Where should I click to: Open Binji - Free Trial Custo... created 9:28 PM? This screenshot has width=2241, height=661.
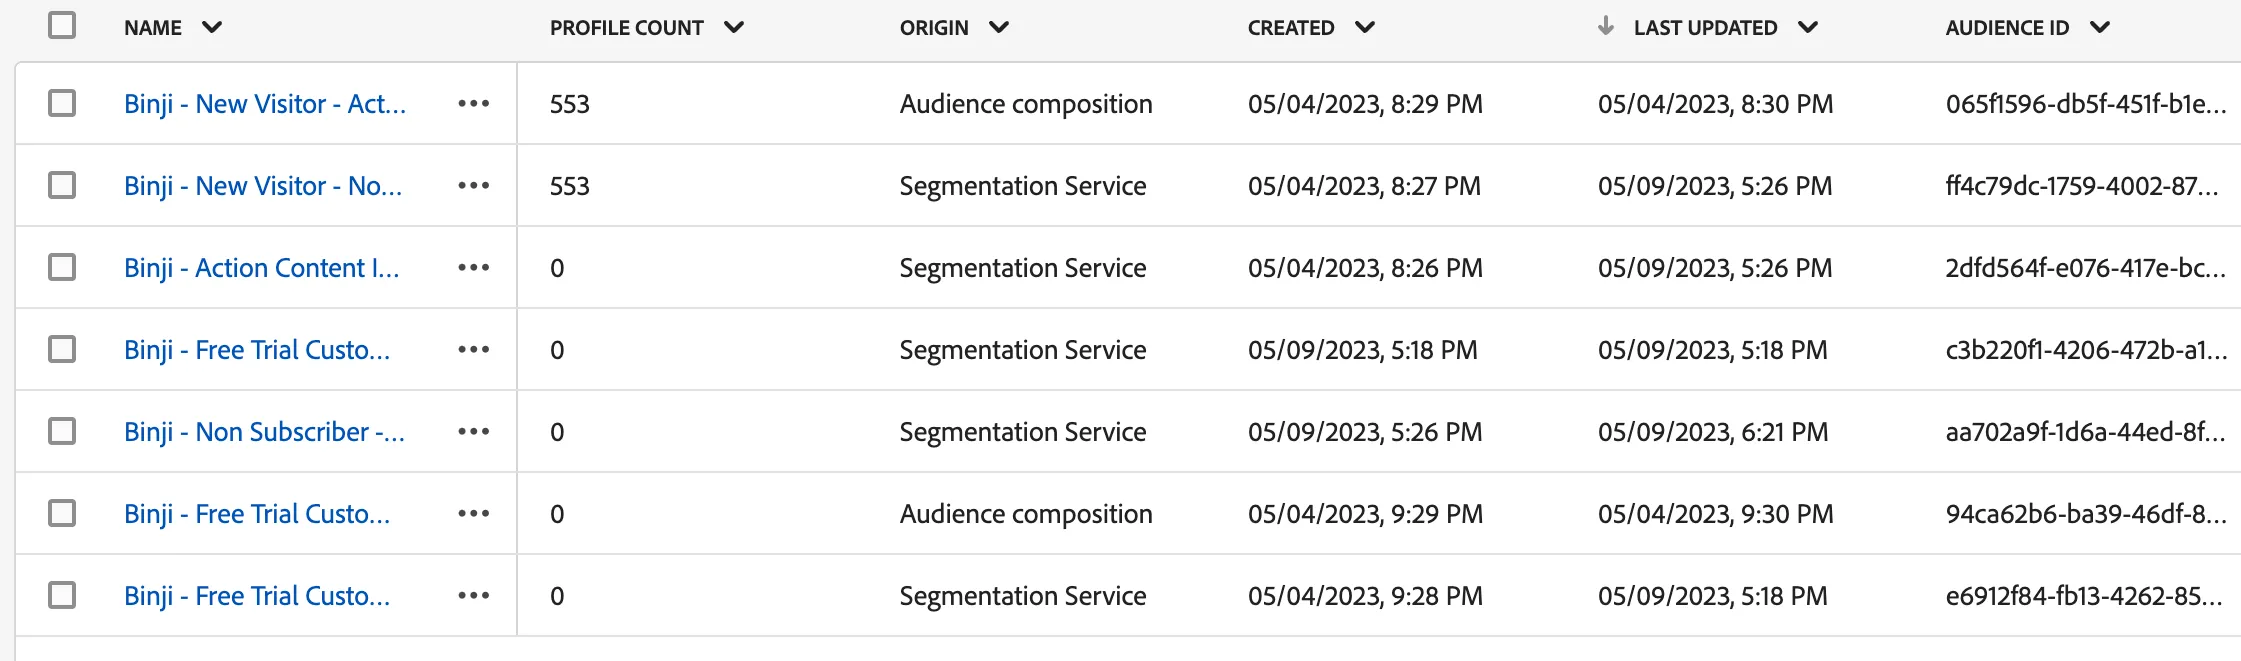pyautogui.click(x=257, y=596)
